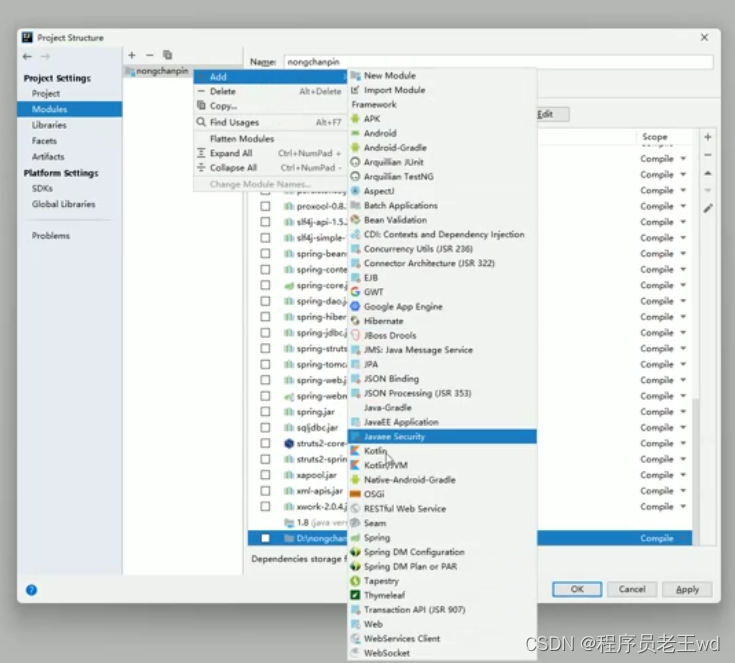735x663 pixels.
Task: Choose the Android framework
Action: (442, 133)
